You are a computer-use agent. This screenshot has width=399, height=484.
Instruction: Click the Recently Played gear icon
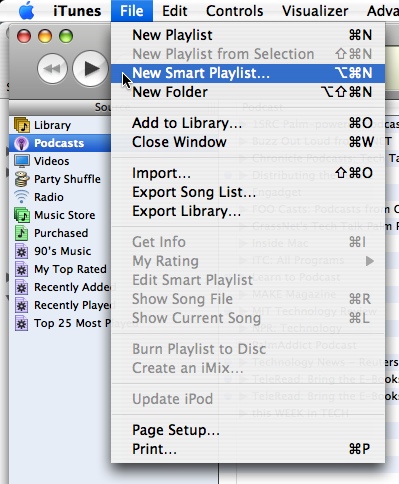[22, 305]
